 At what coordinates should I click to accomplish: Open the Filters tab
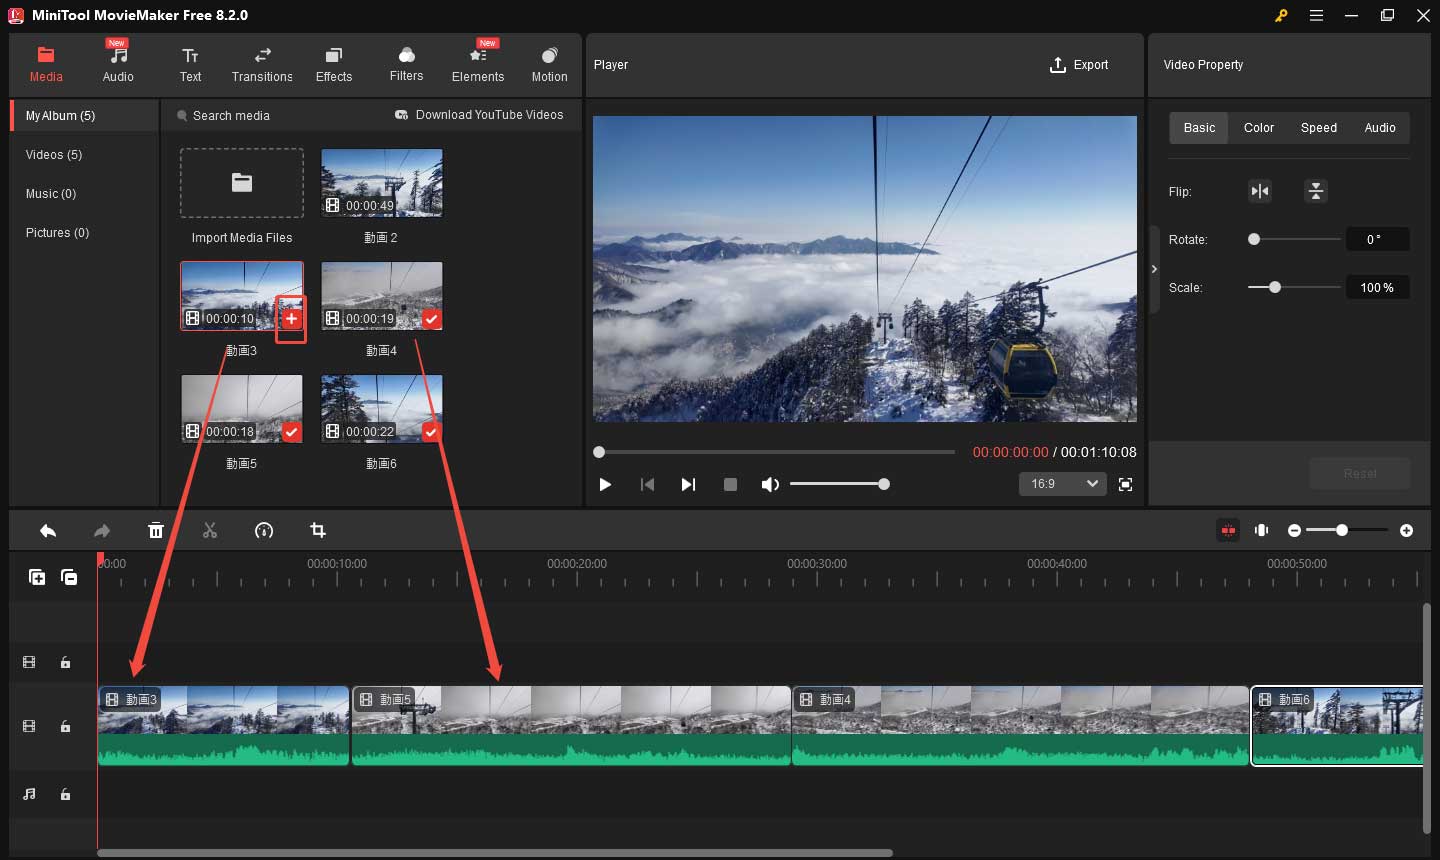tap(406, 64)
